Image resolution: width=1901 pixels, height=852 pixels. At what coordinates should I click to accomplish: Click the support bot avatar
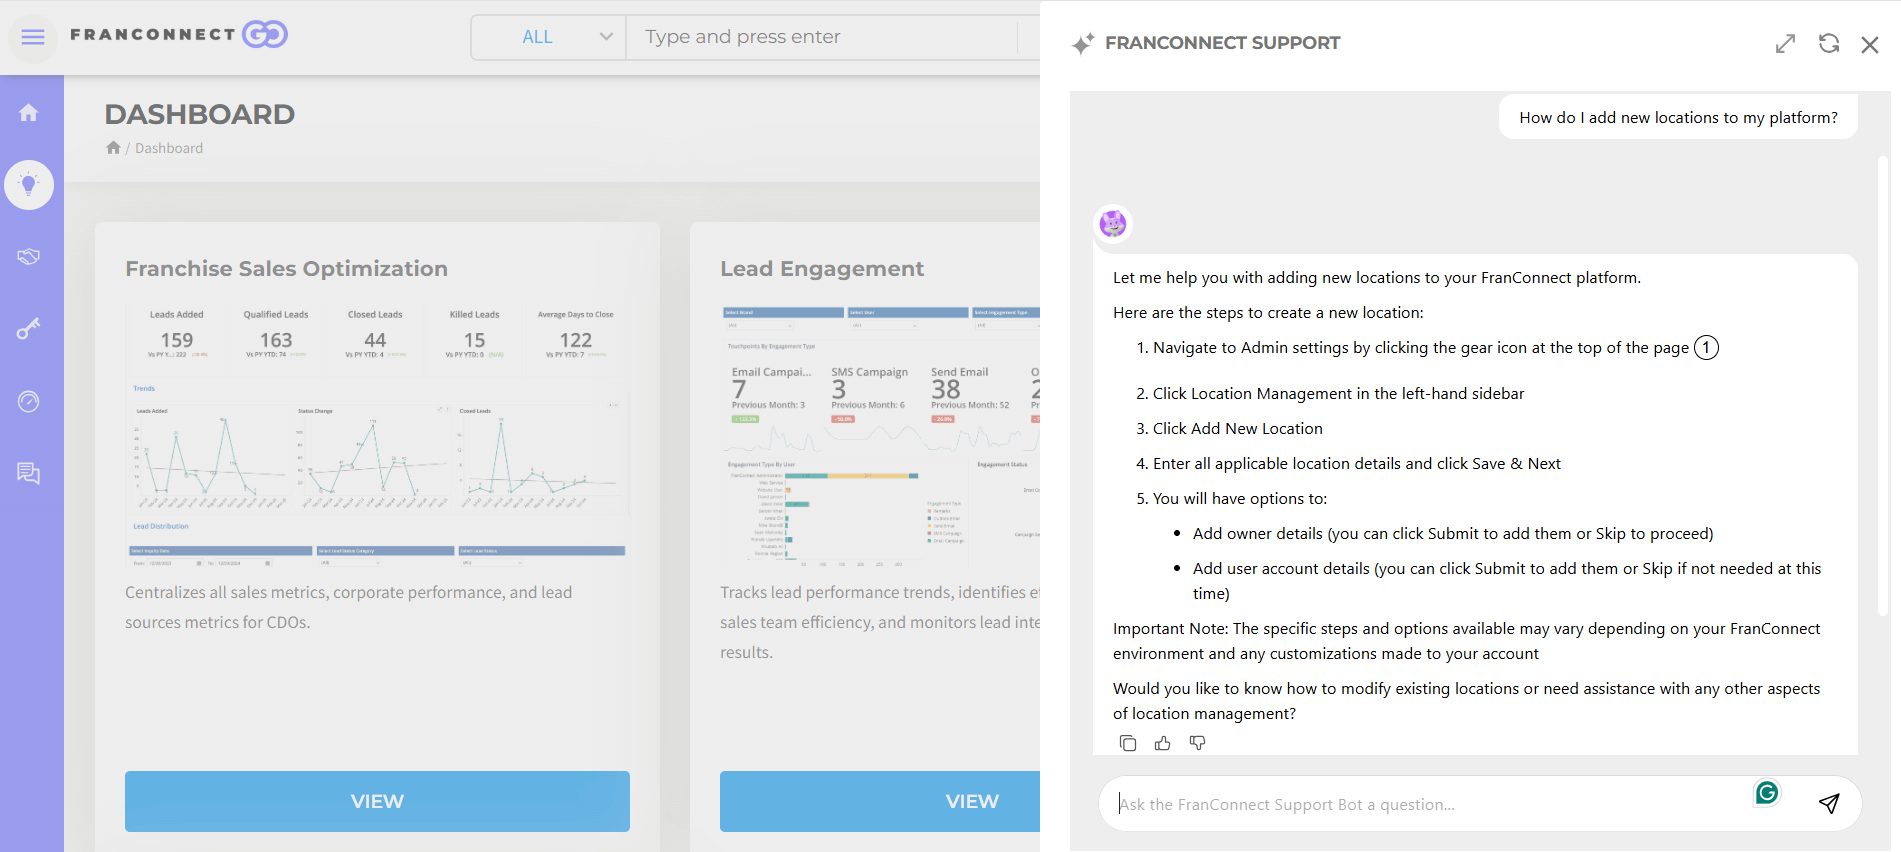[x=1113, y=223]
